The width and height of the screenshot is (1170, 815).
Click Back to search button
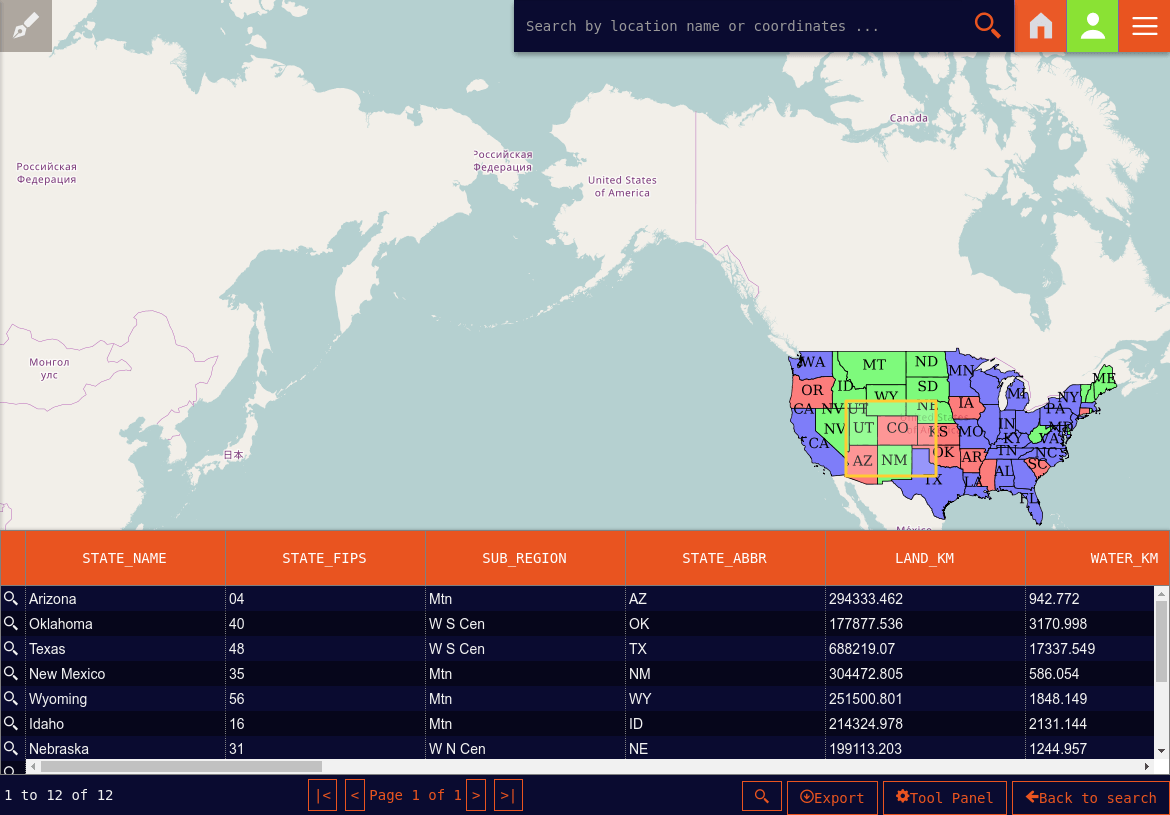click(x=1091, y=797)
